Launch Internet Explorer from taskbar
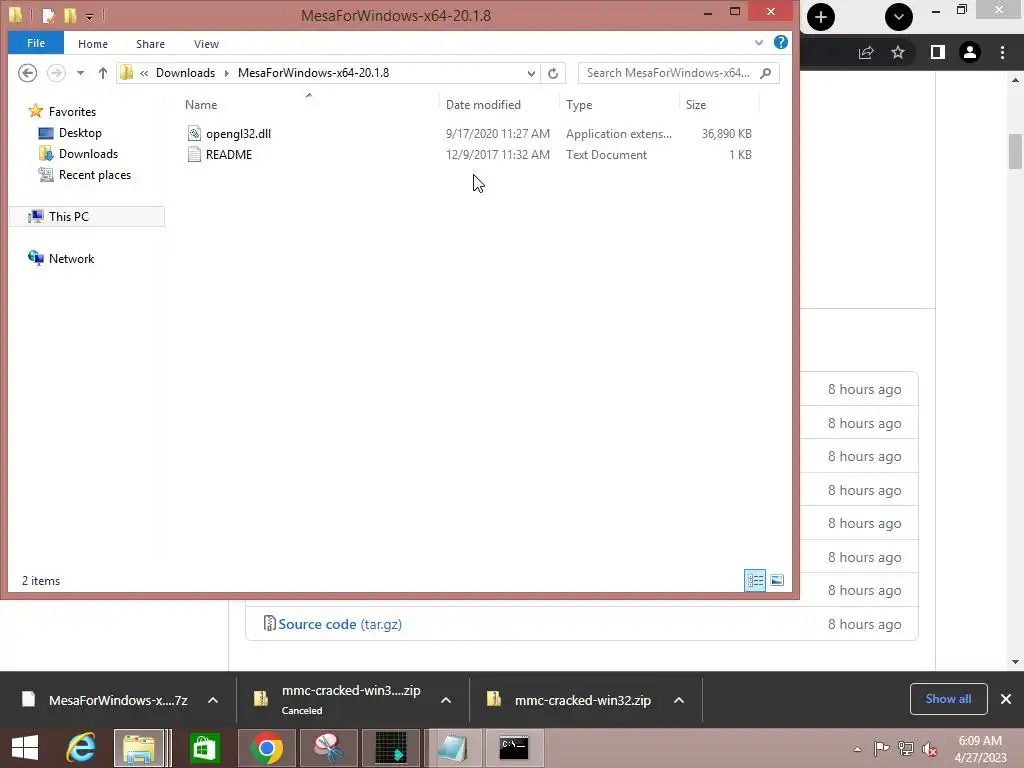Viewport: 1024px width, 768px height. pyautogui.click(x=81, y=748)
